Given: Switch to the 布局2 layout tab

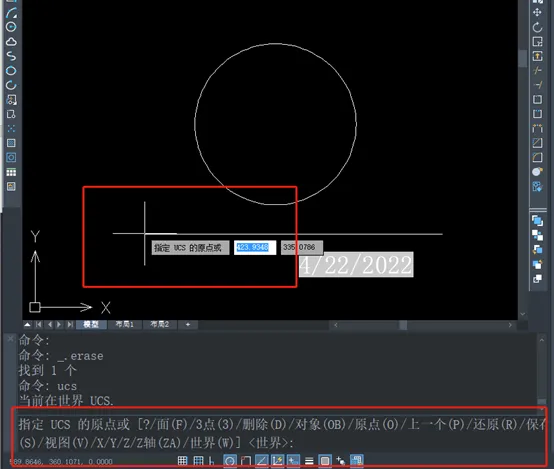Looking at the screenshot, I should click(x=159, y=324).
